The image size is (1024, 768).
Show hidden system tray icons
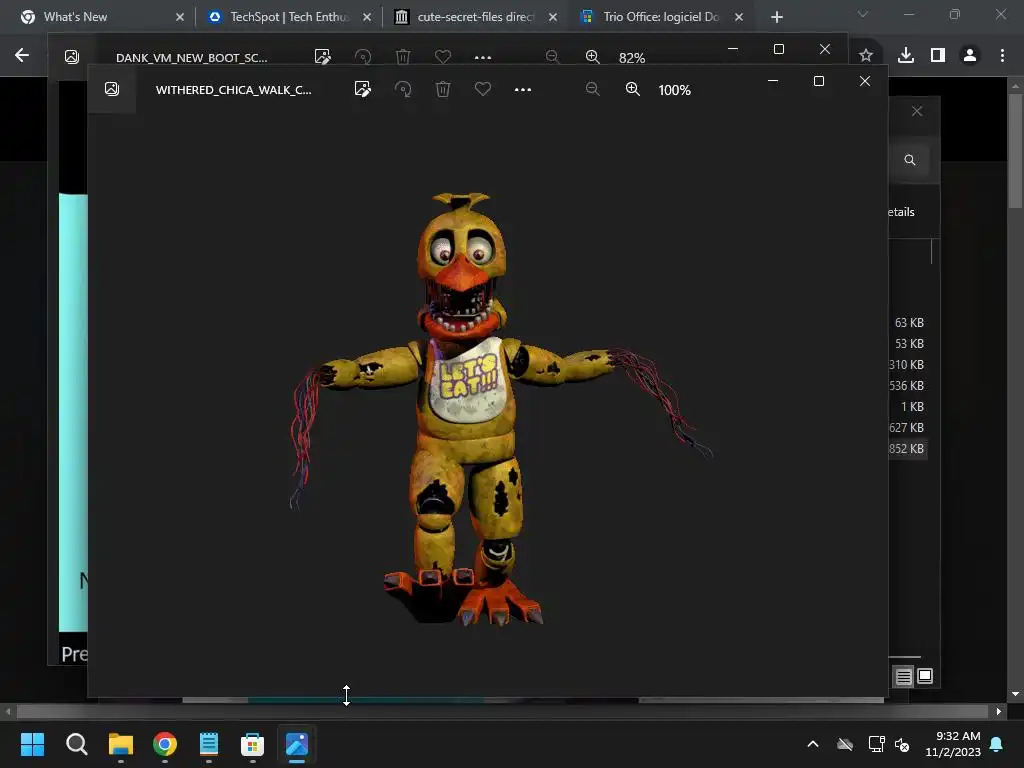point(813,744)
